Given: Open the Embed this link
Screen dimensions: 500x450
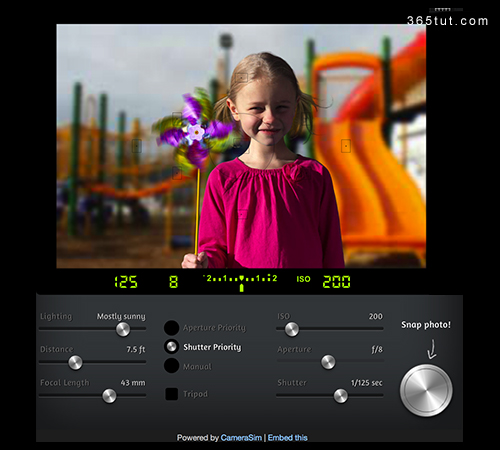Looking at the screenshot, I should coord(287,438).
